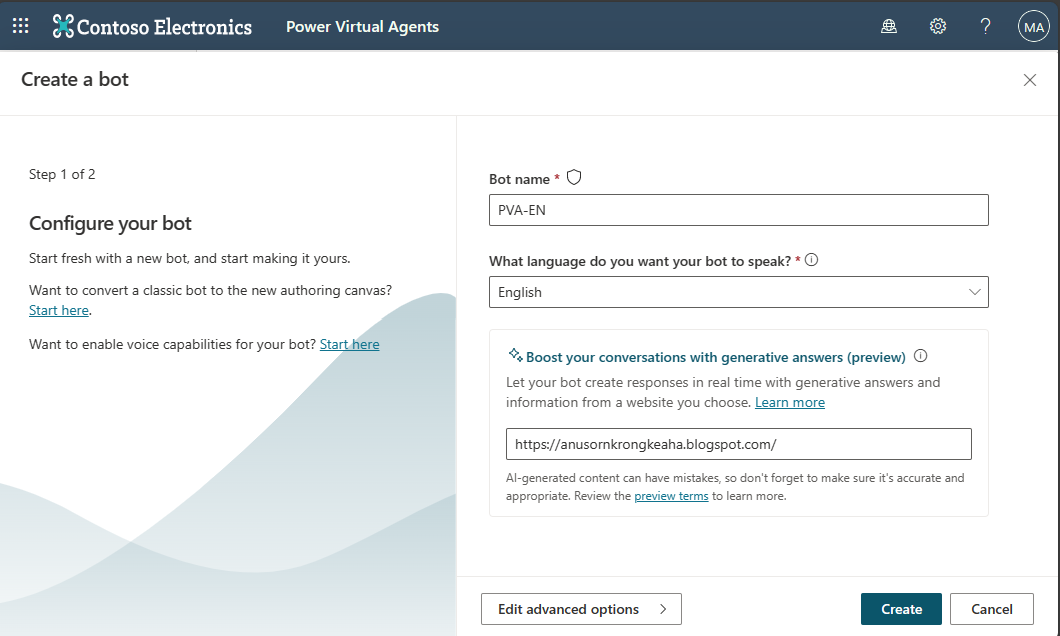The width and height of the screenshot is (1060, 636).
Task: Click the Contoso Electronics drone logo
Action: [63, 26]
